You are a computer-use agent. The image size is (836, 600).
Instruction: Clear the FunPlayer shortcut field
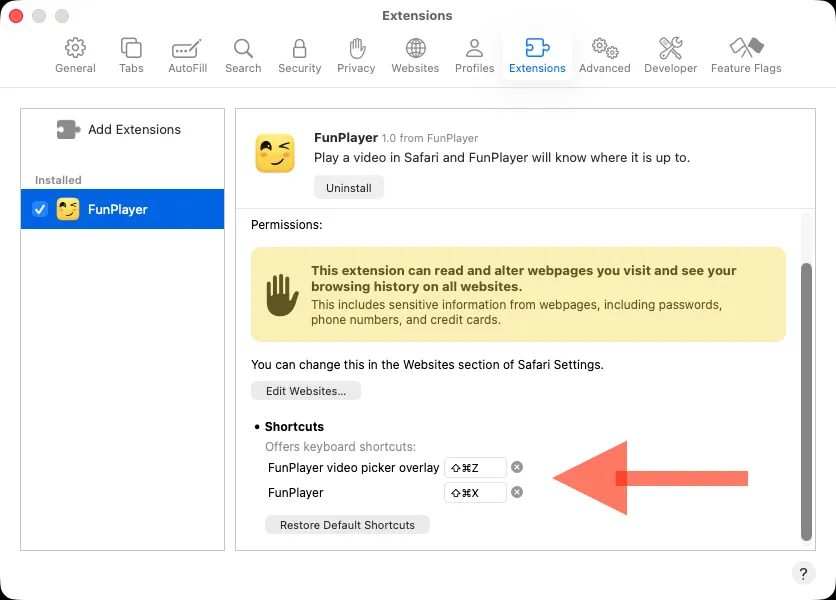tap(517, 492)
